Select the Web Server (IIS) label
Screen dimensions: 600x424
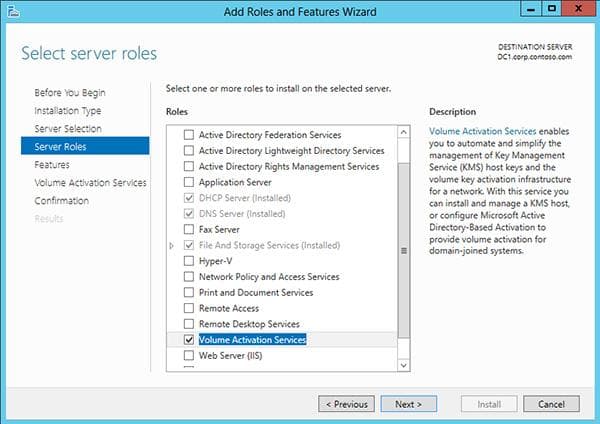click(x=230, y=356)
